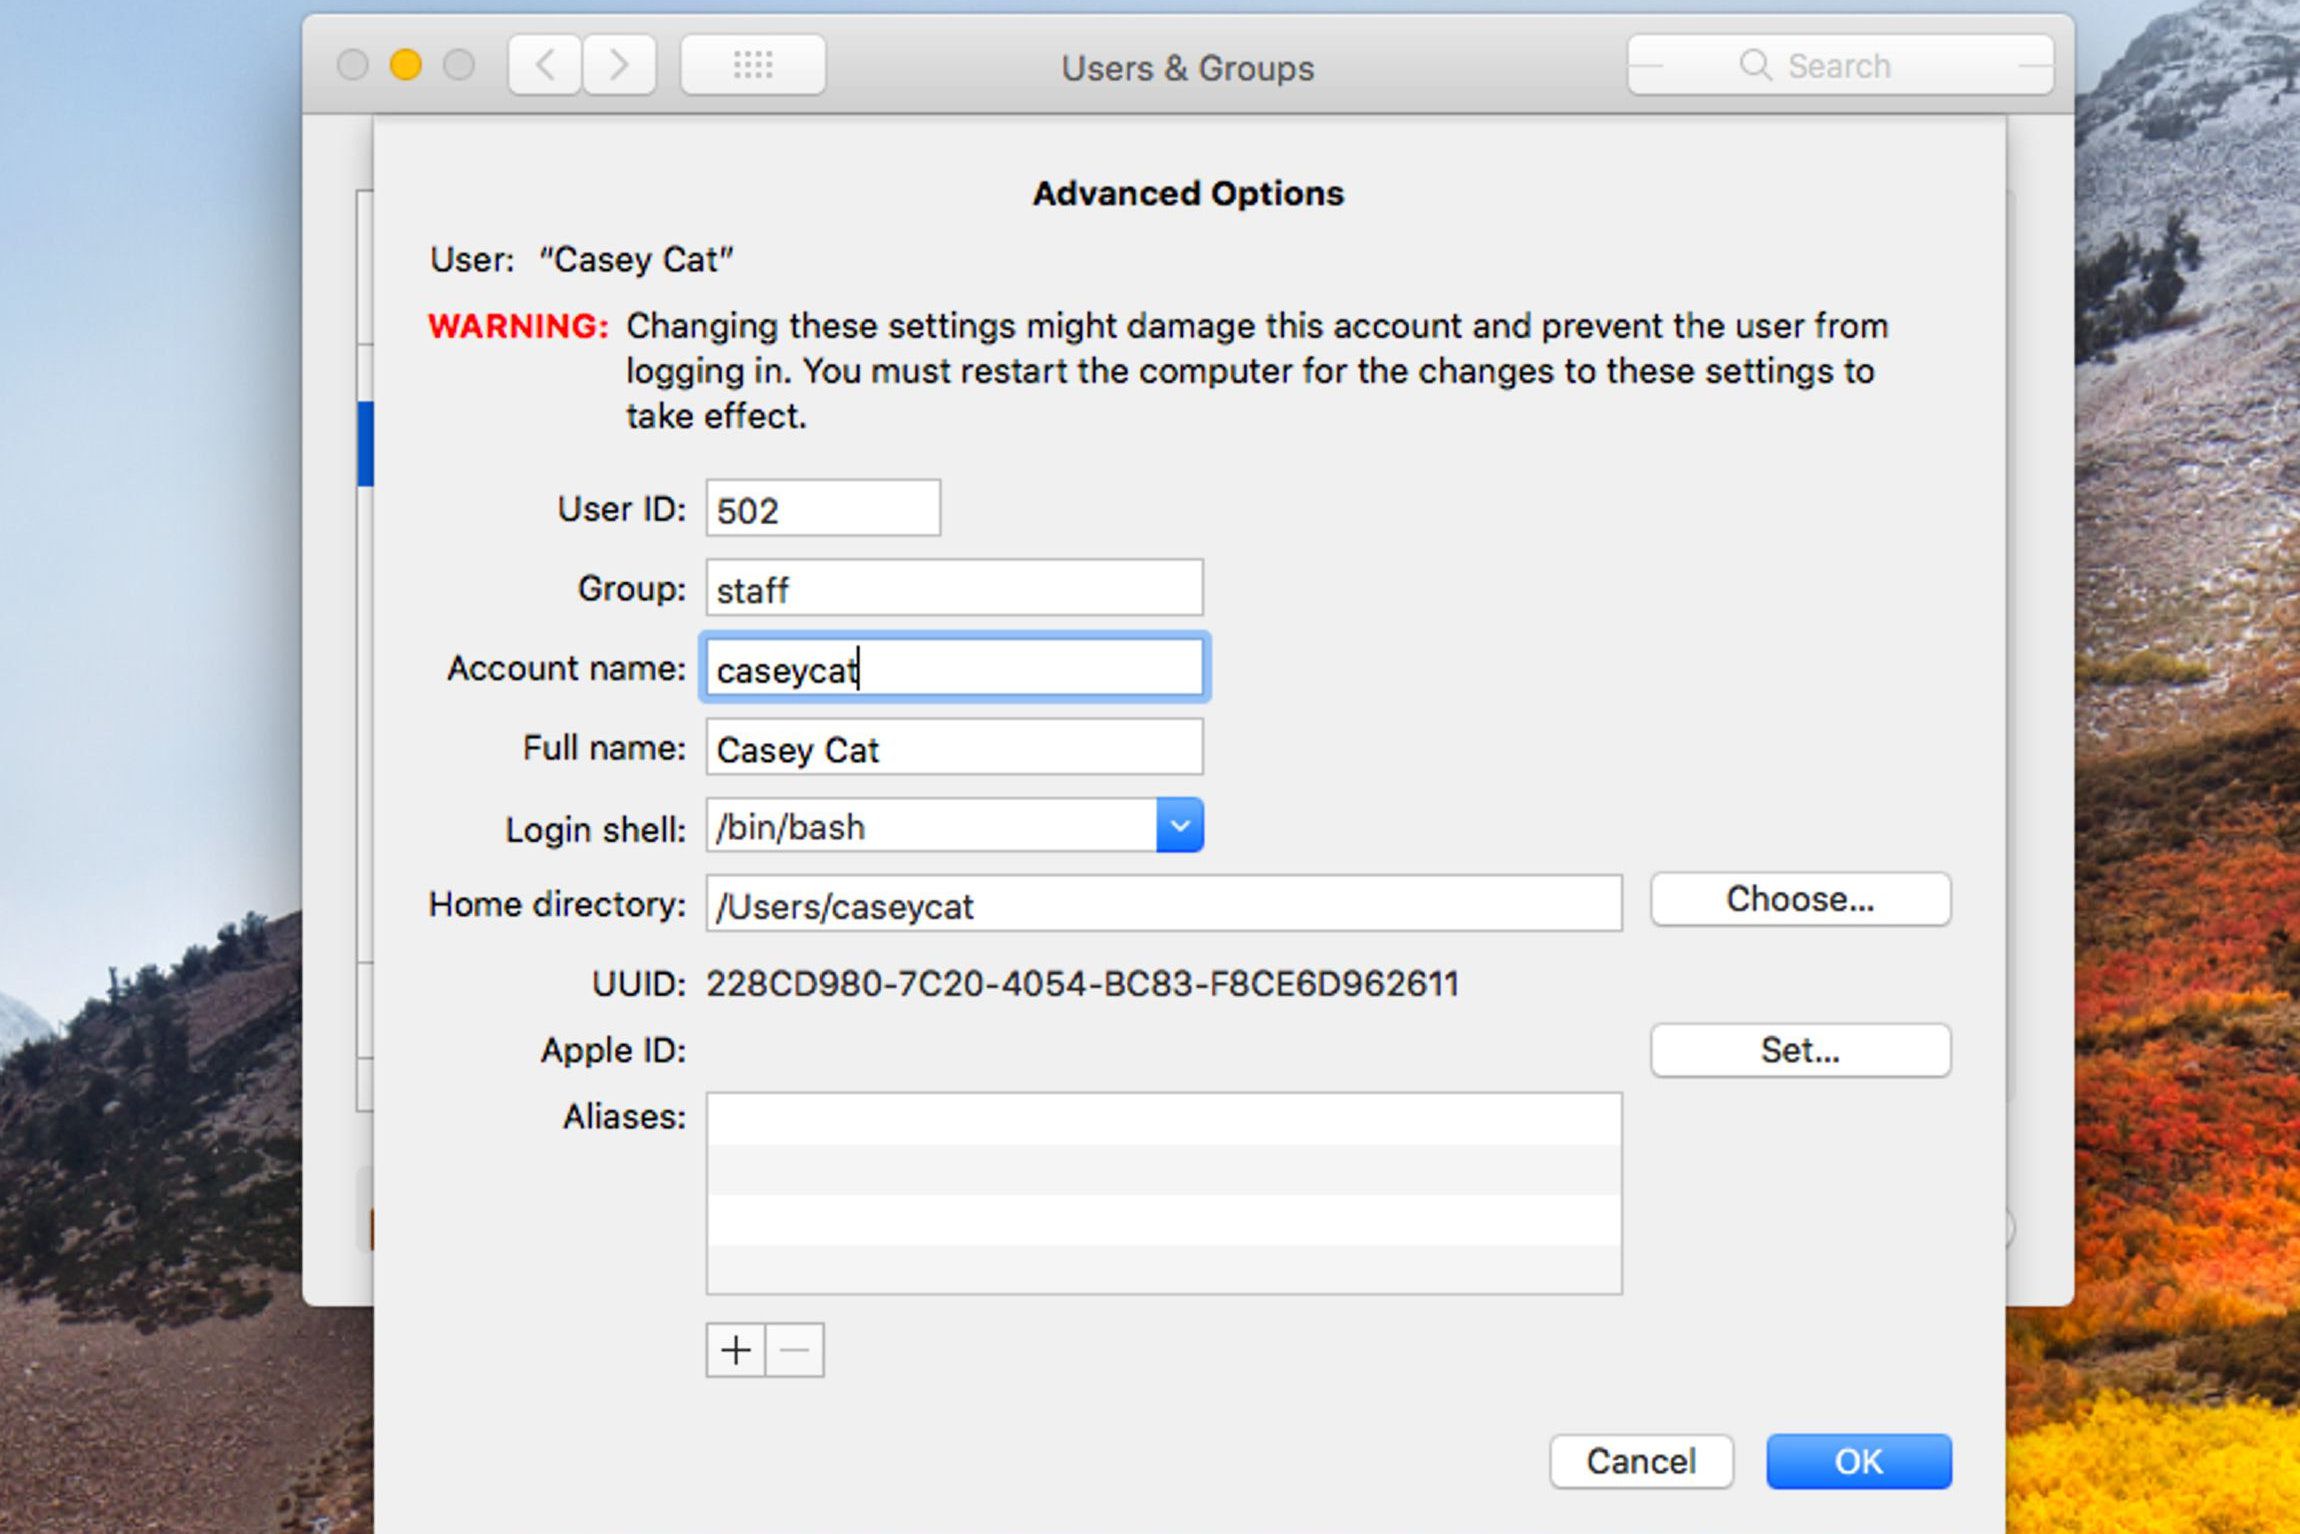The height and width of the screenshot is (1534, 2300).
Task: Click the remove alias minus icon
Action: [792, 1349]
